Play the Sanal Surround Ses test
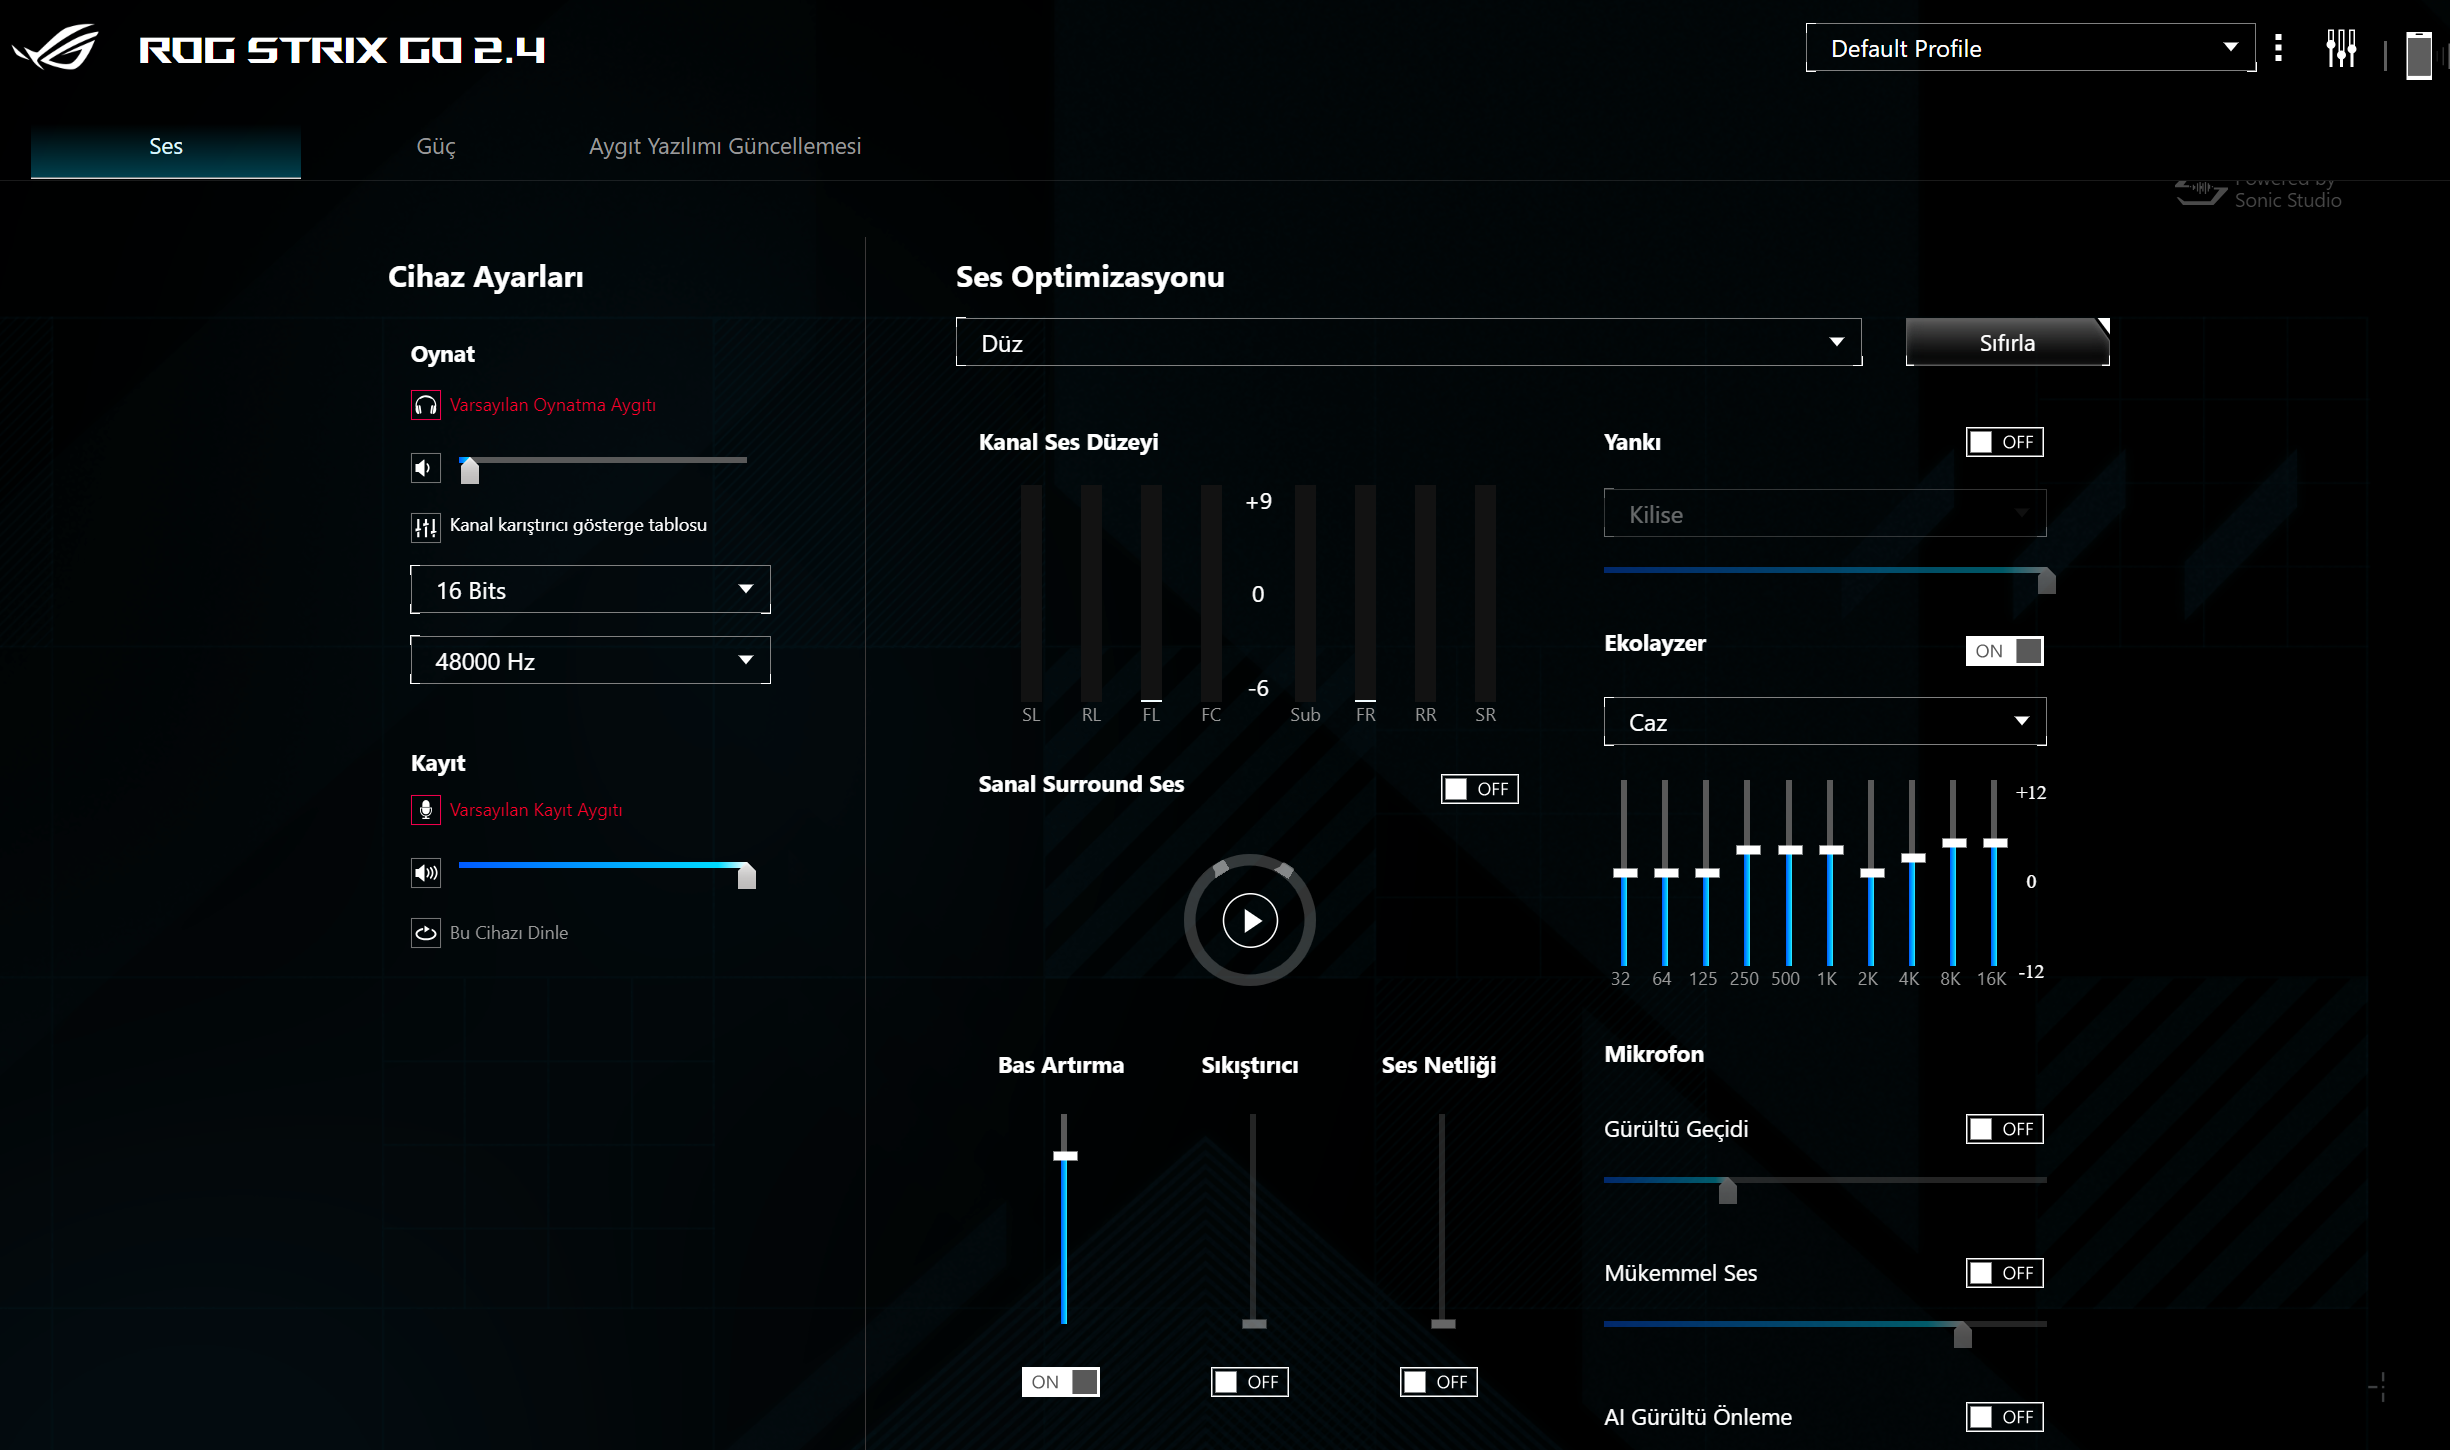 pos(1250,920)
